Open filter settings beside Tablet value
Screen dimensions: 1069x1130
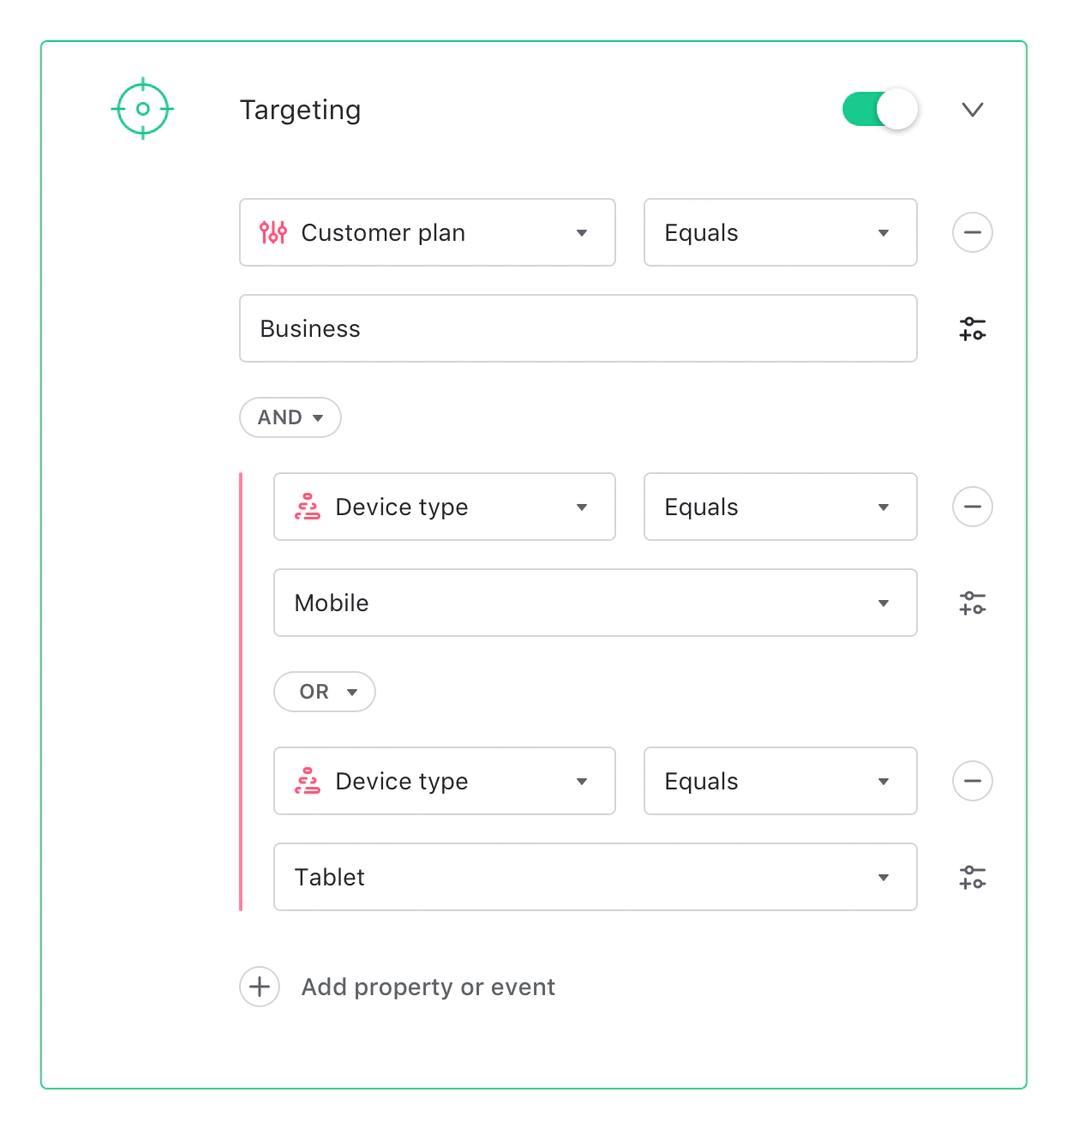(x=972, y=877)
